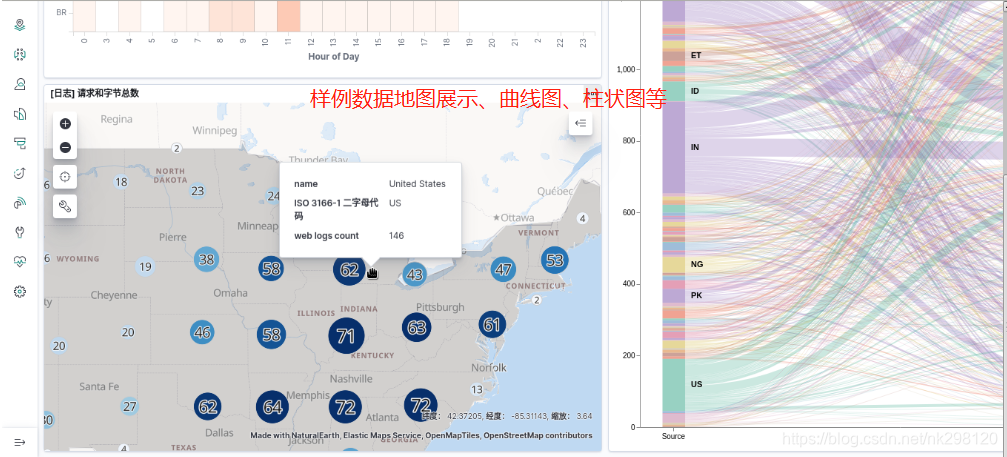The width and height of the screenshot is (1007, 457).
Task: Click the map cluster labeled 63
Action: click(417, 327)
